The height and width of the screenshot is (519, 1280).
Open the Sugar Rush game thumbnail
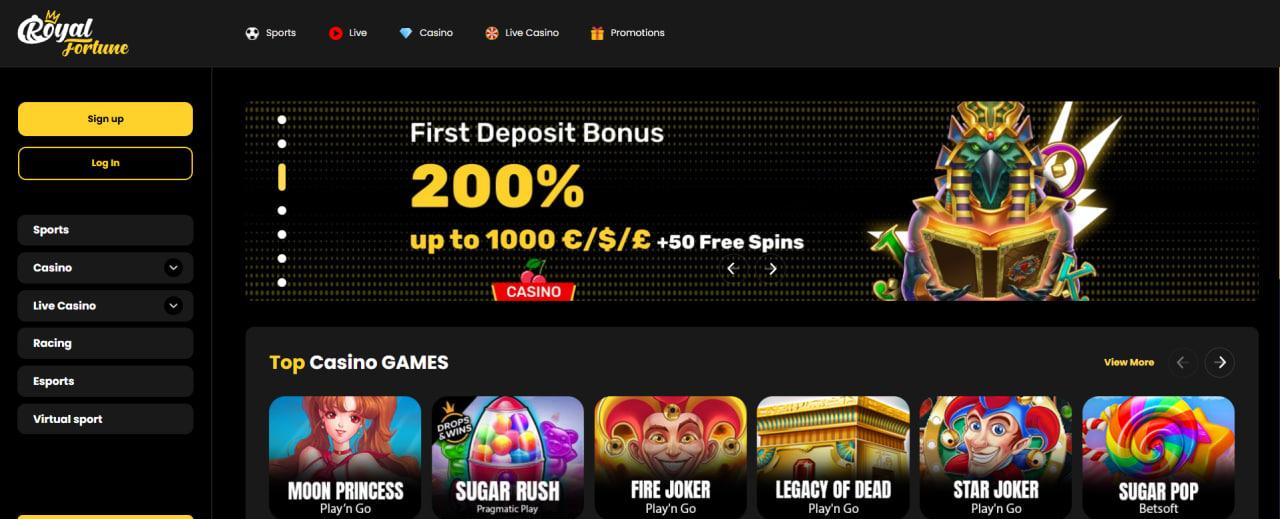[x=508, y=457]
